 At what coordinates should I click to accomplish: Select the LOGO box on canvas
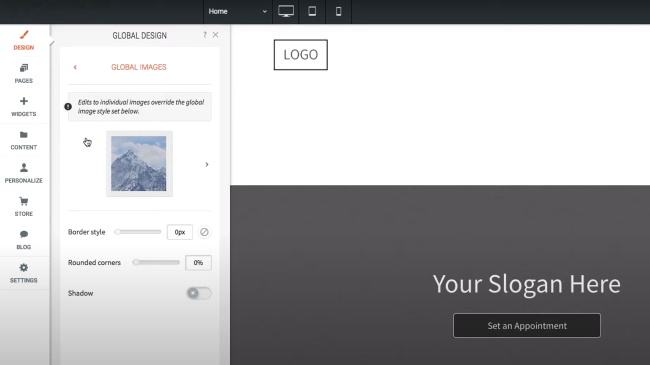[301, 55]
